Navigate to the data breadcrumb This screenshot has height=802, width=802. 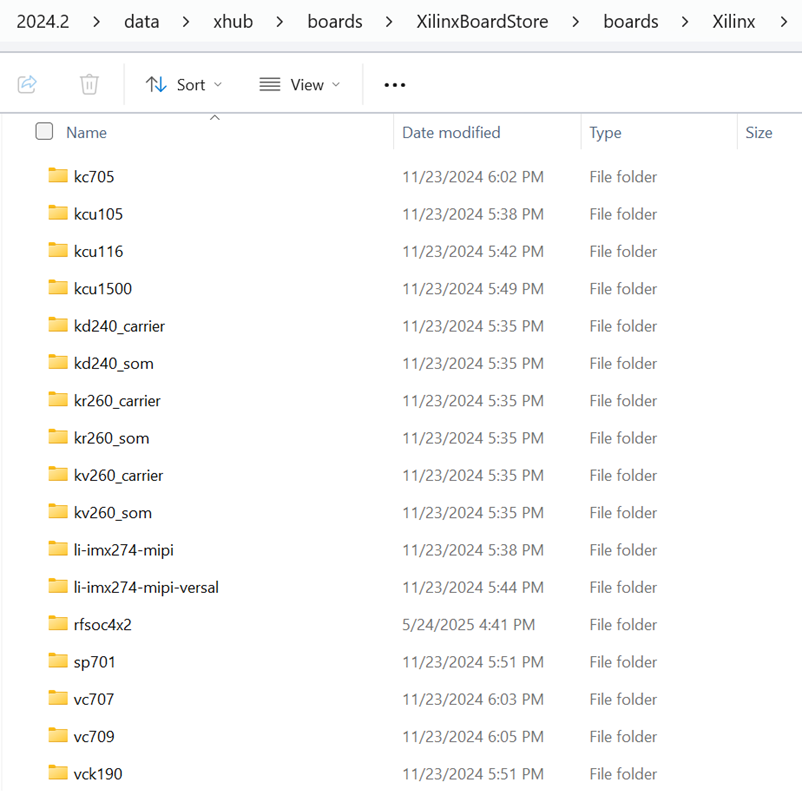click(x=142, y=22)
